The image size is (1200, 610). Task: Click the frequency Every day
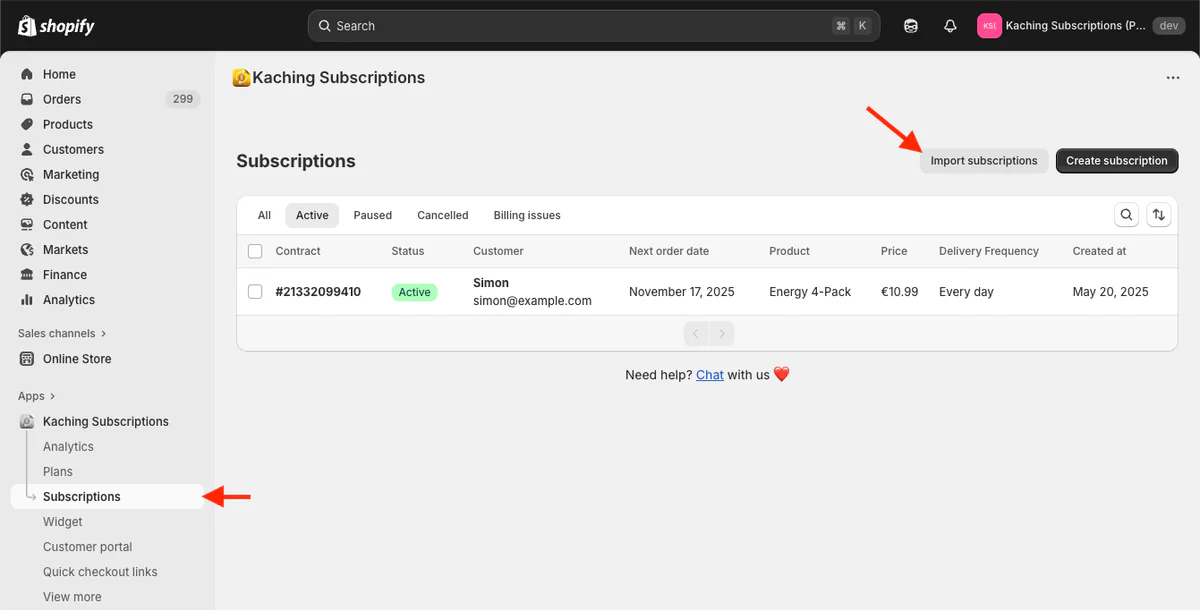pyautogui.click(x=967, y=292)
